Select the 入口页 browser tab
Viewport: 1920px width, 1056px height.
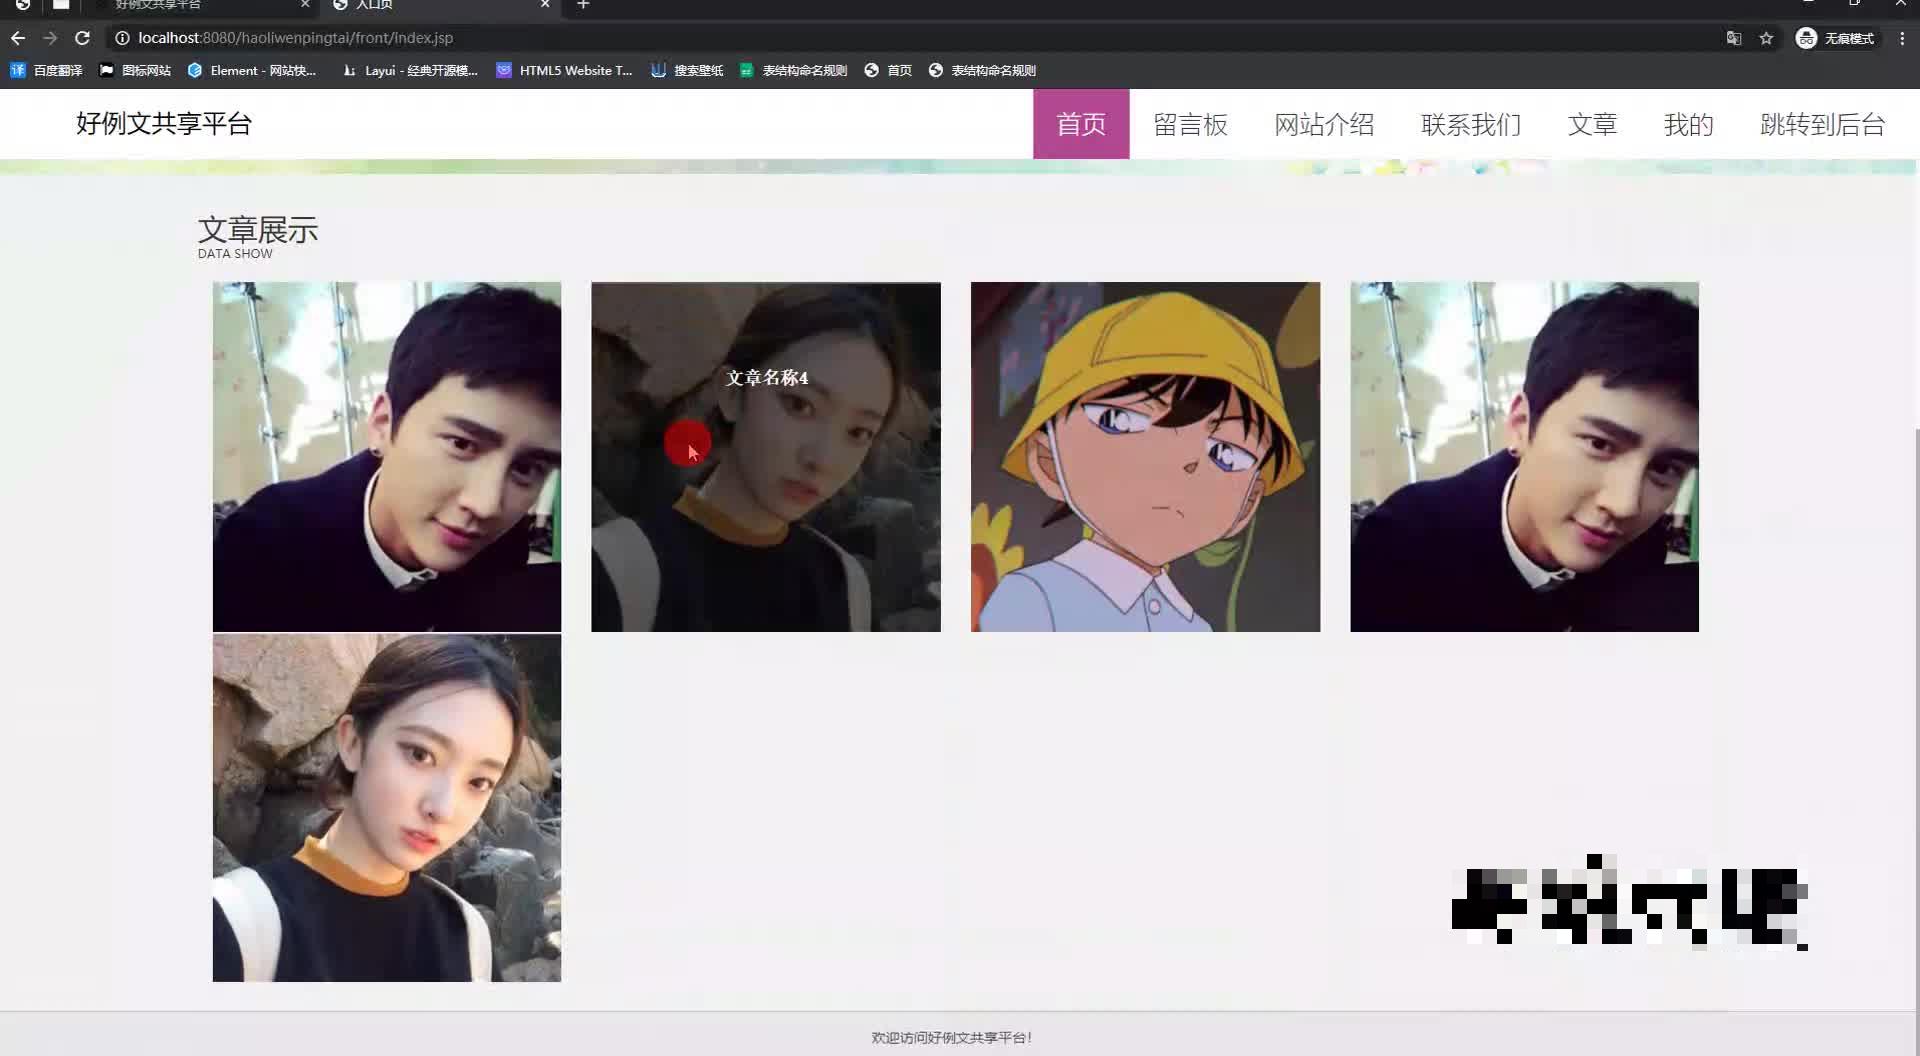440,5
